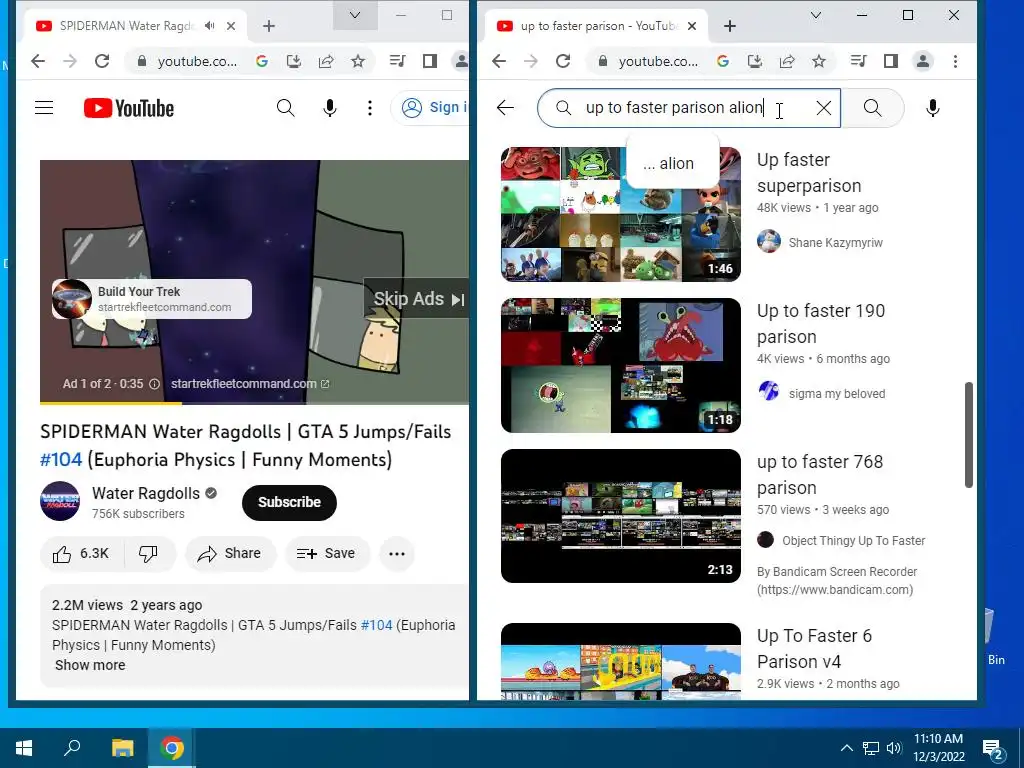Viewport: 1024px width, 768px height.
Task: Open share icon in left address bar
Action: point(326,61)
